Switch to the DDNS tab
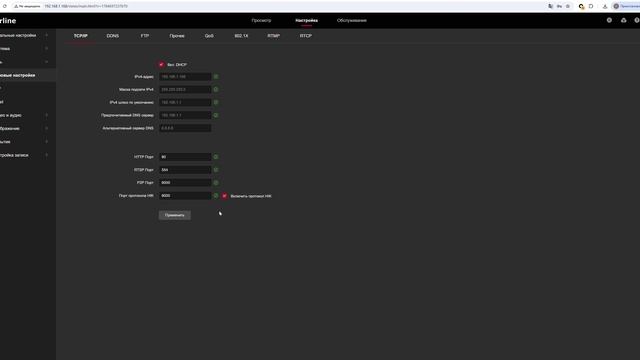This screenshot has height=360, width=640. pos(113,36)
